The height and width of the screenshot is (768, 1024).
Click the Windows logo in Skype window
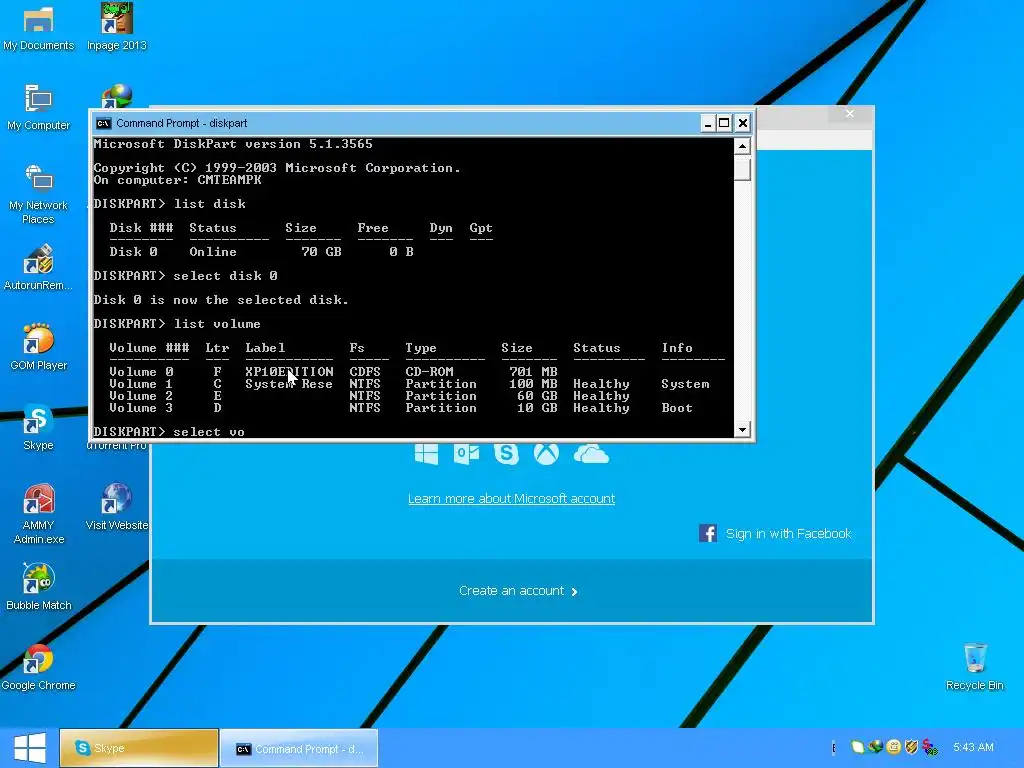click(x=426, y=453)
